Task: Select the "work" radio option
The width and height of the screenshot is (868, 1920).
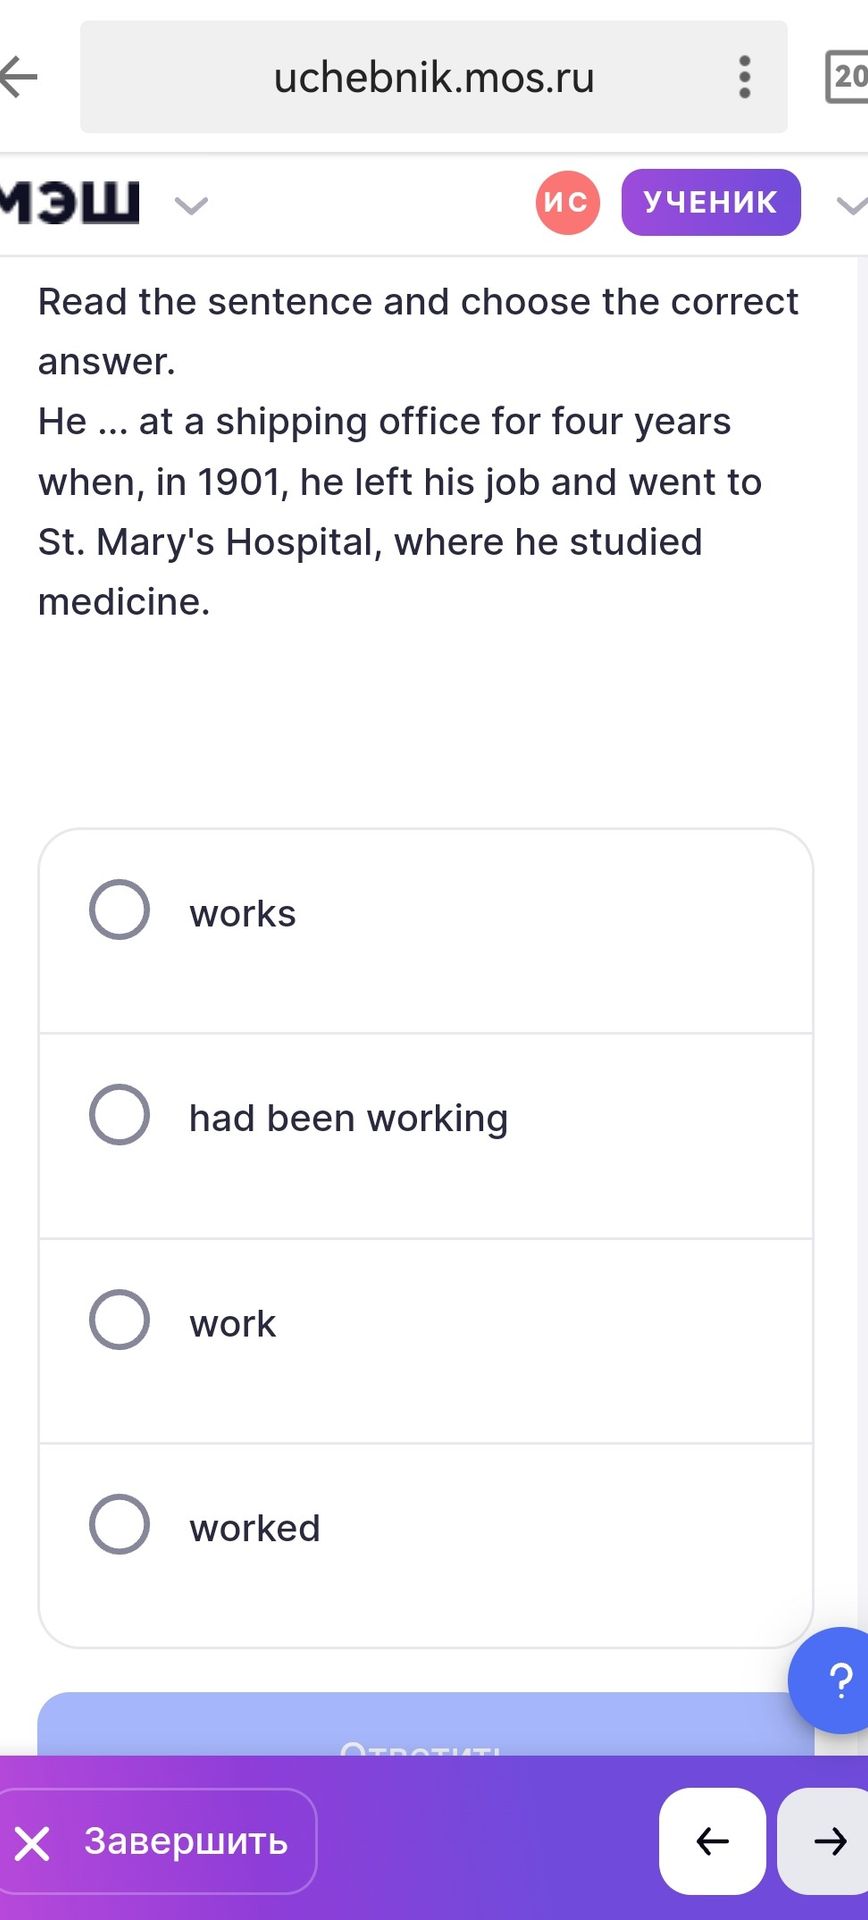Action: click(x=119, y=1320)
